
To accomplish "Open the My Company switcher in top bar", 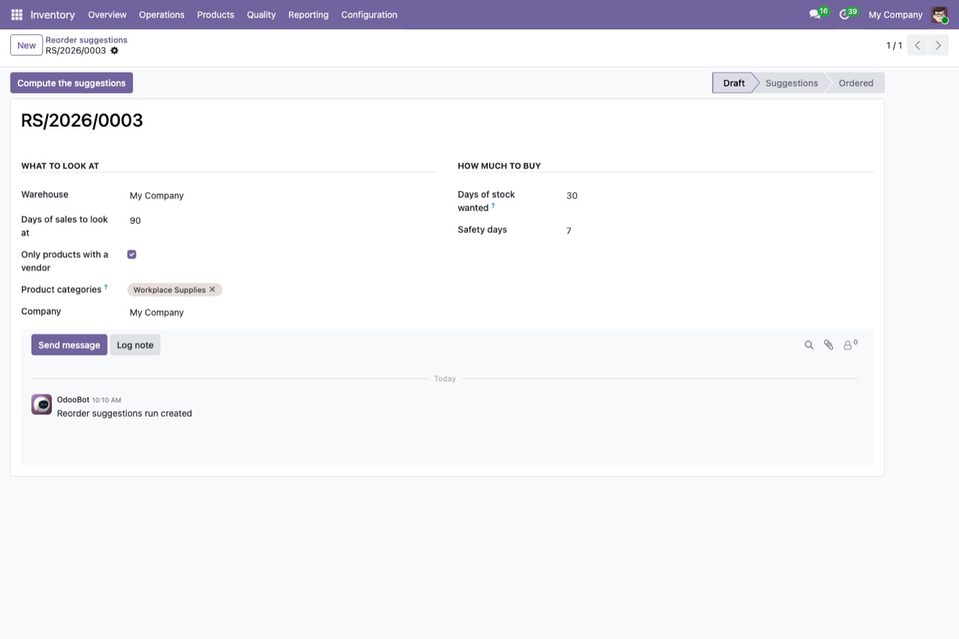I will pyautogui.click(x=895, y=15).
